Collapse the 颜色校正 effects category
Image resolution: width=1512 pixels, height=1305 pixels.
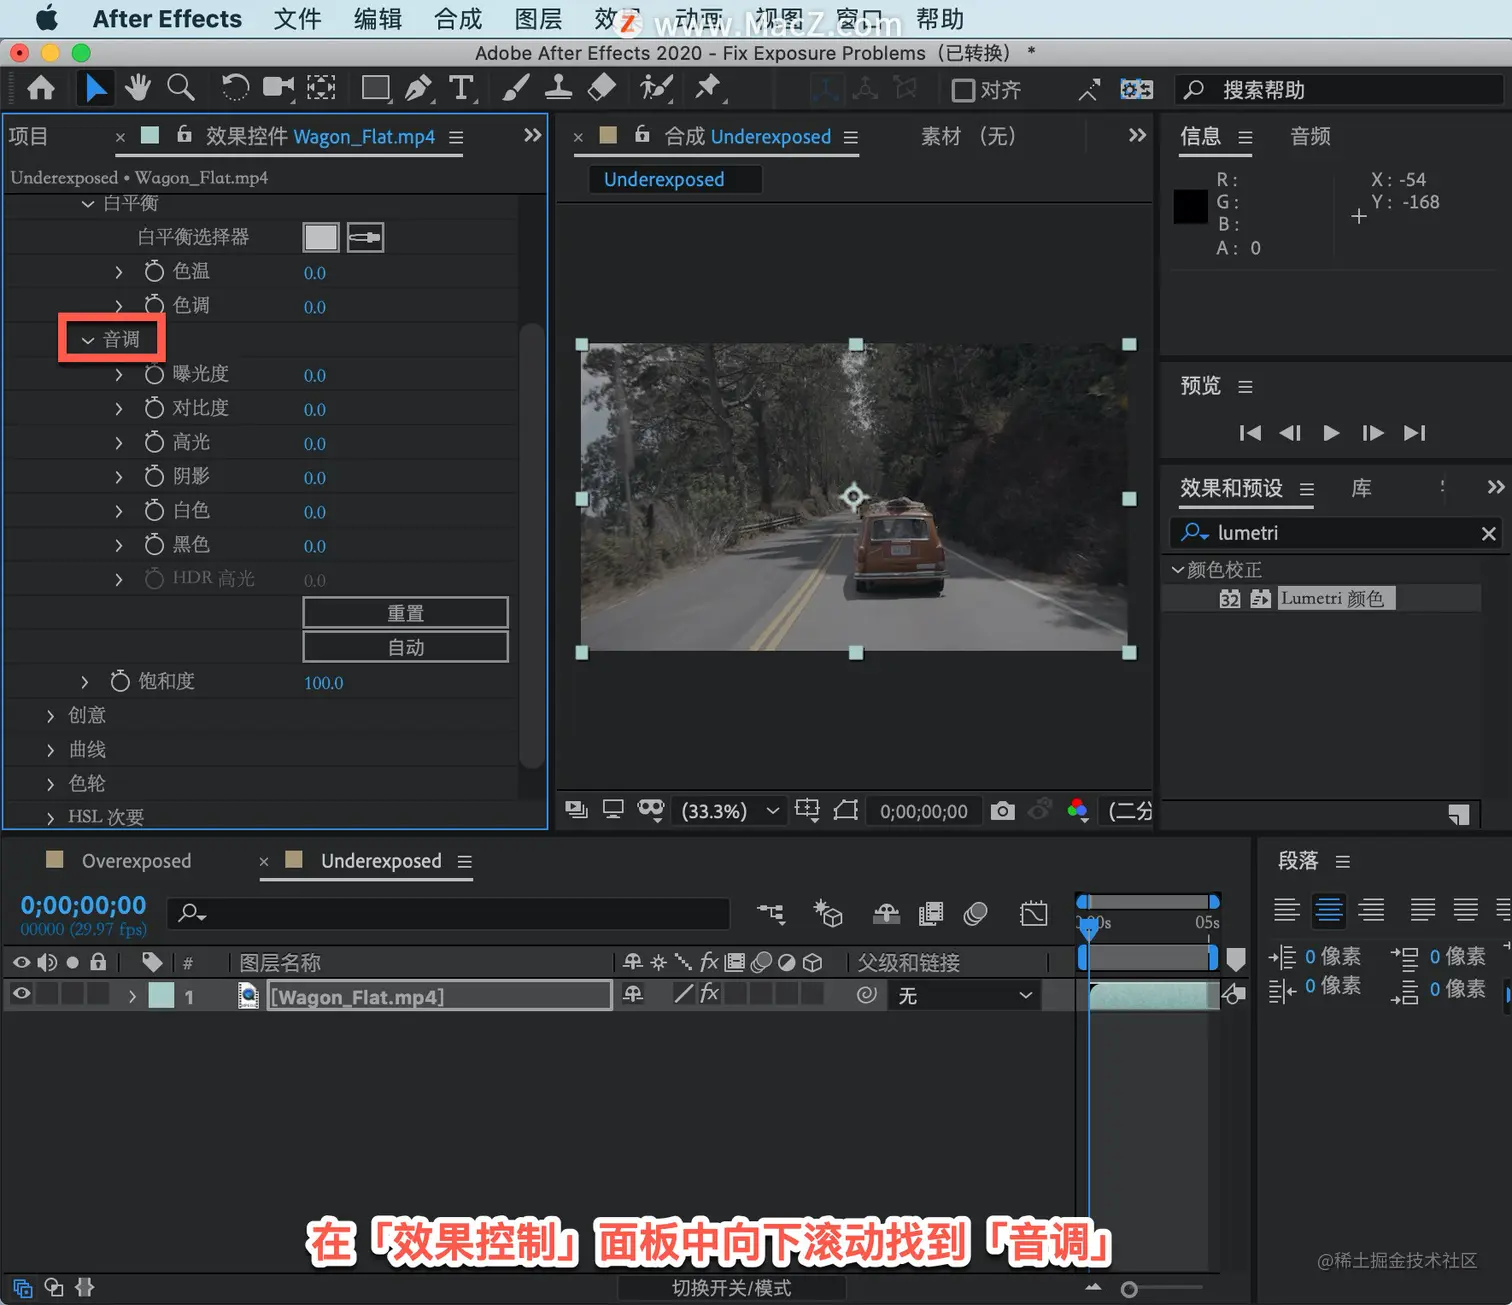click(x=1177, y=570)
